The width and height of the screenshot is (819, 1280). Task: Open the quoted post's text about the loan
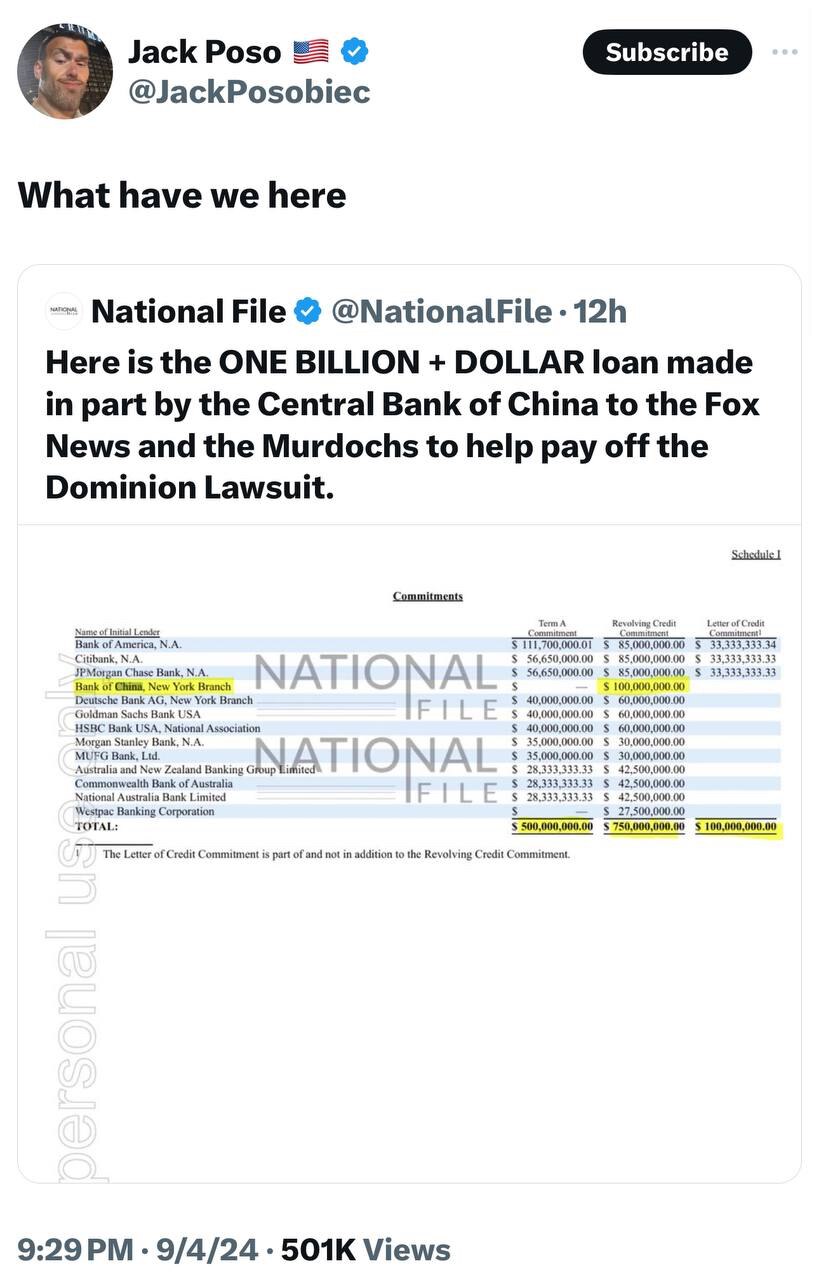[x=400, y=425]
